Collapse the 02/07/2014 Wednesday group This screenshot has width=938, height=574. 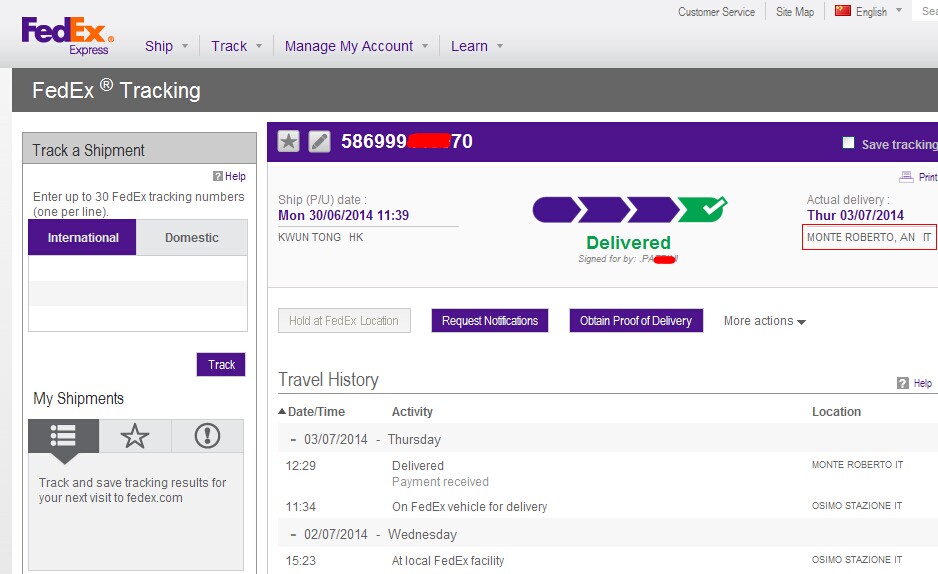point(293,535)
